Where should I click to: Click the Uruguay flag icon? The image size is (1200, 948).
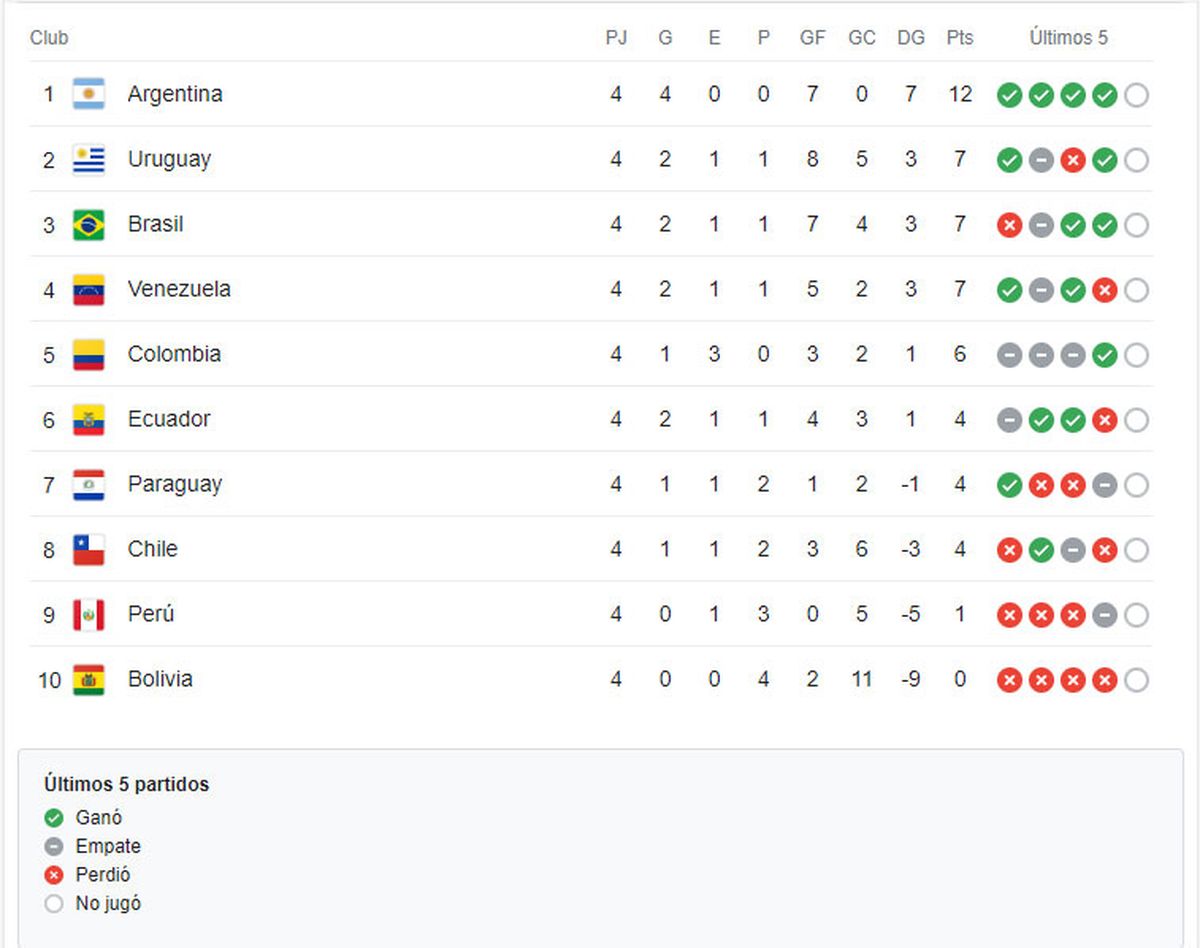[x=89, y=160]
